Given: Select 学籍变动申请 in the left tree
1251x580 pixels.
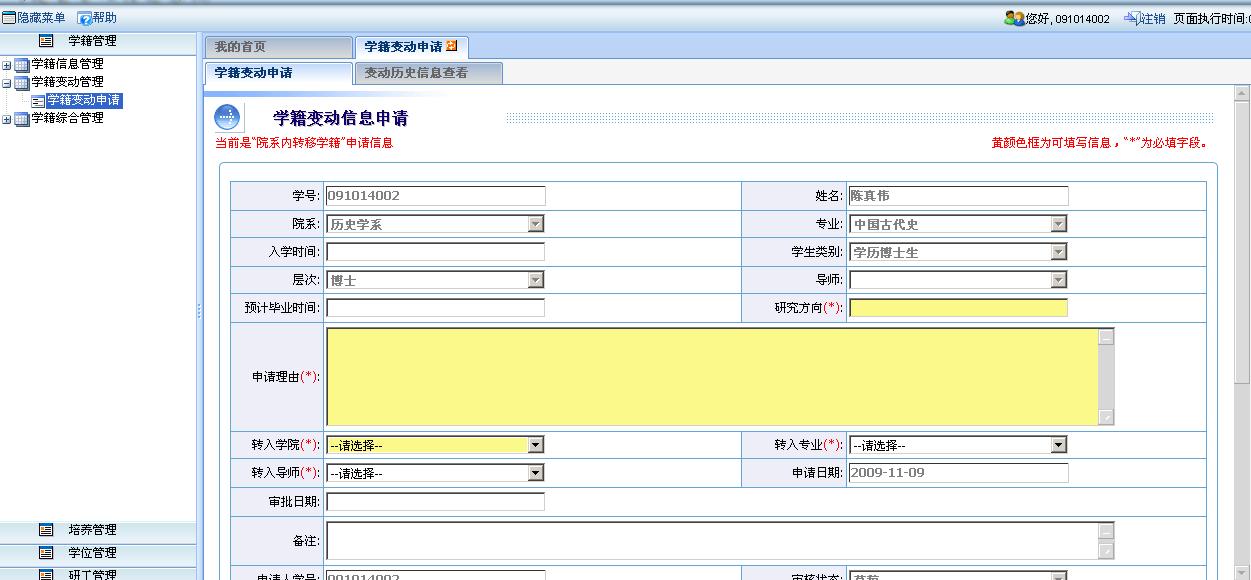Looking at the screenshot, I should click(83, 100).
